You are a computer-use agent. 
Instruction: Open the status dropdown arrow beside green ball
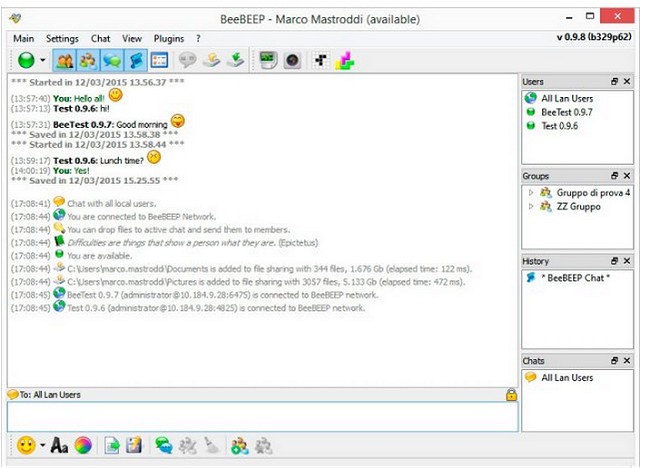[x=42, y=61]
